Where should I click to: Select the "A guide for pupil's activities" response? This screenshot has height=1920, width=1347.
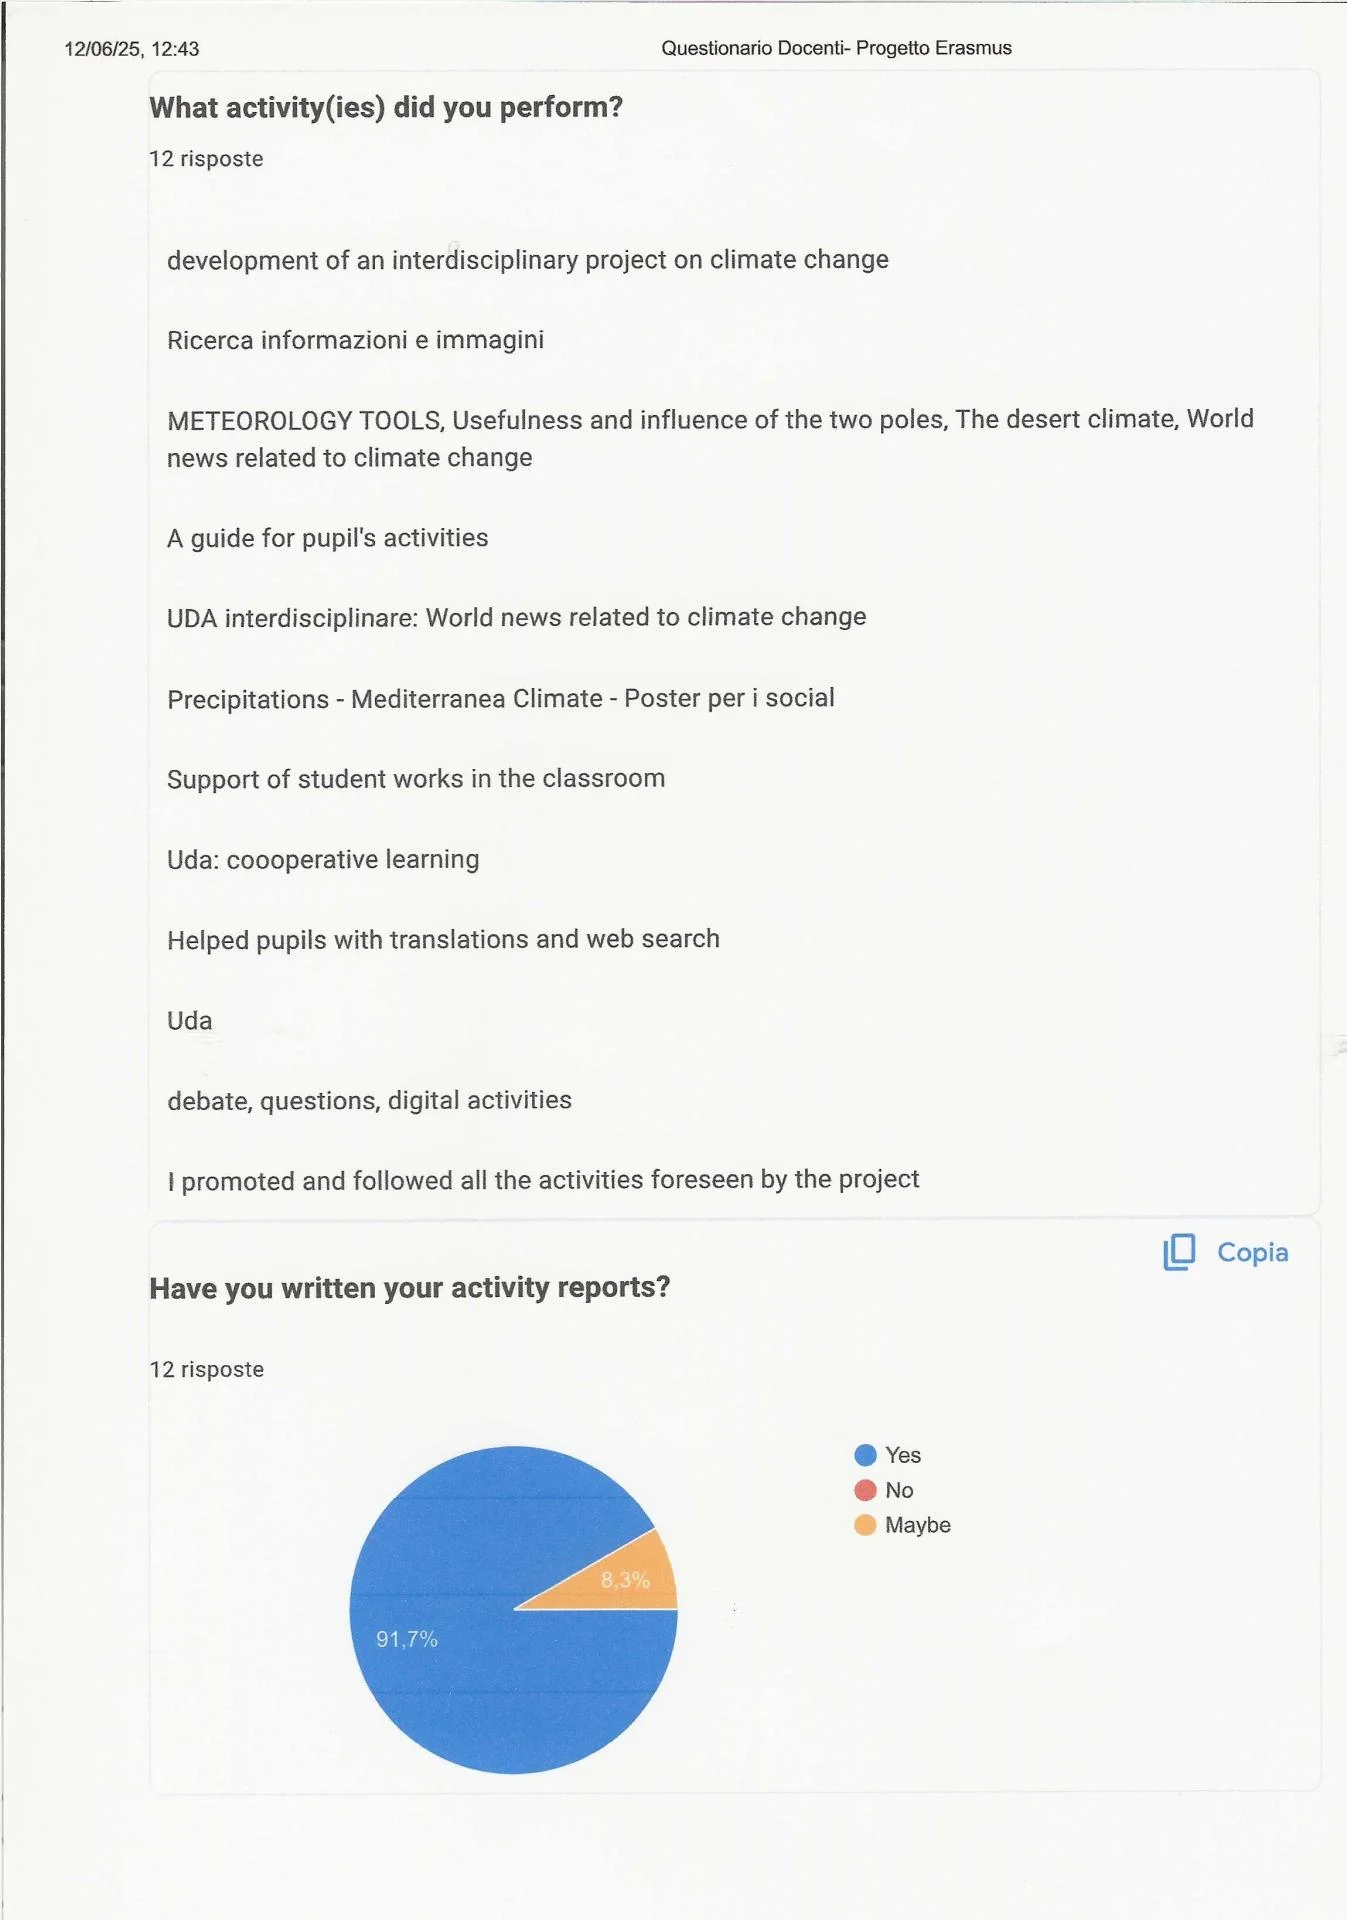coord(327,538)
